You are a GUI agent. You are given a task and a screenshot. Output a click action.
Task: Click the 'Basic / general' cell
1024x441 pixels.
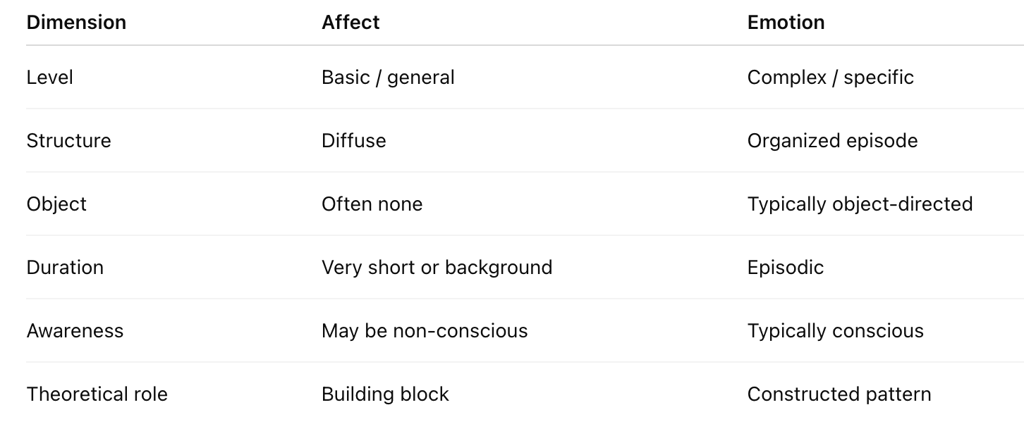[x=388, y=77]
